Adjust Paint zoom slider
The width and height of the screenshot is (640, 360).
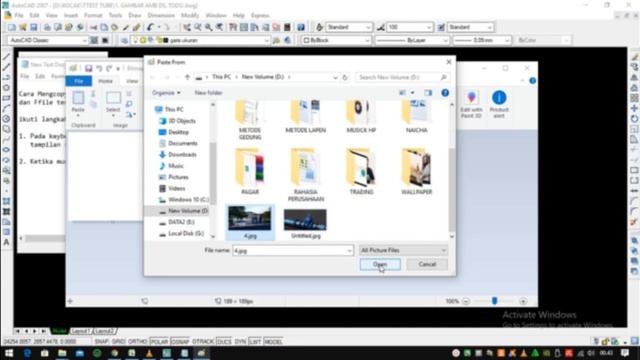(x=494, y=301)
